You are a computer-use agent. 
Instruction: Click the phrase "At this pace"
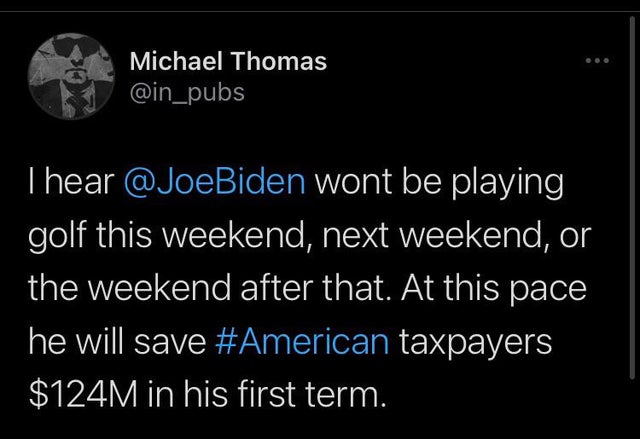coord(493,289)
